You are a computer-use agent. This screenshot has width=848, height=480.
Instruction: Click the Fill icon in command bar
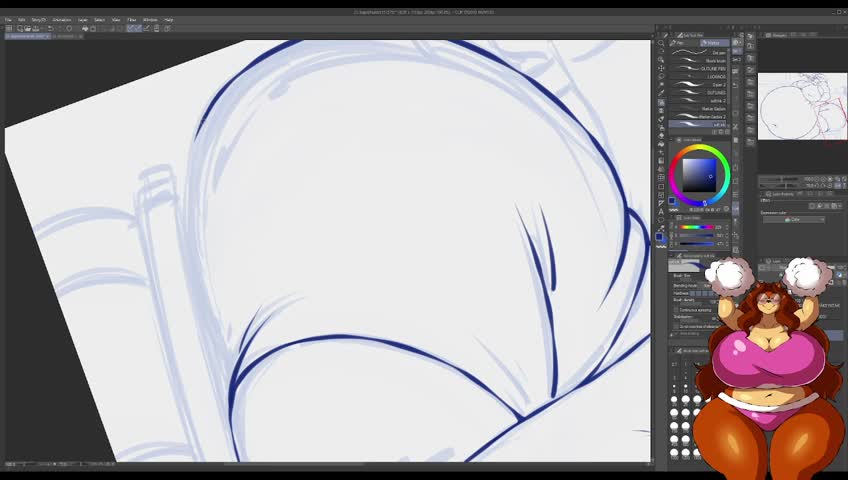(x=85, y=29)
